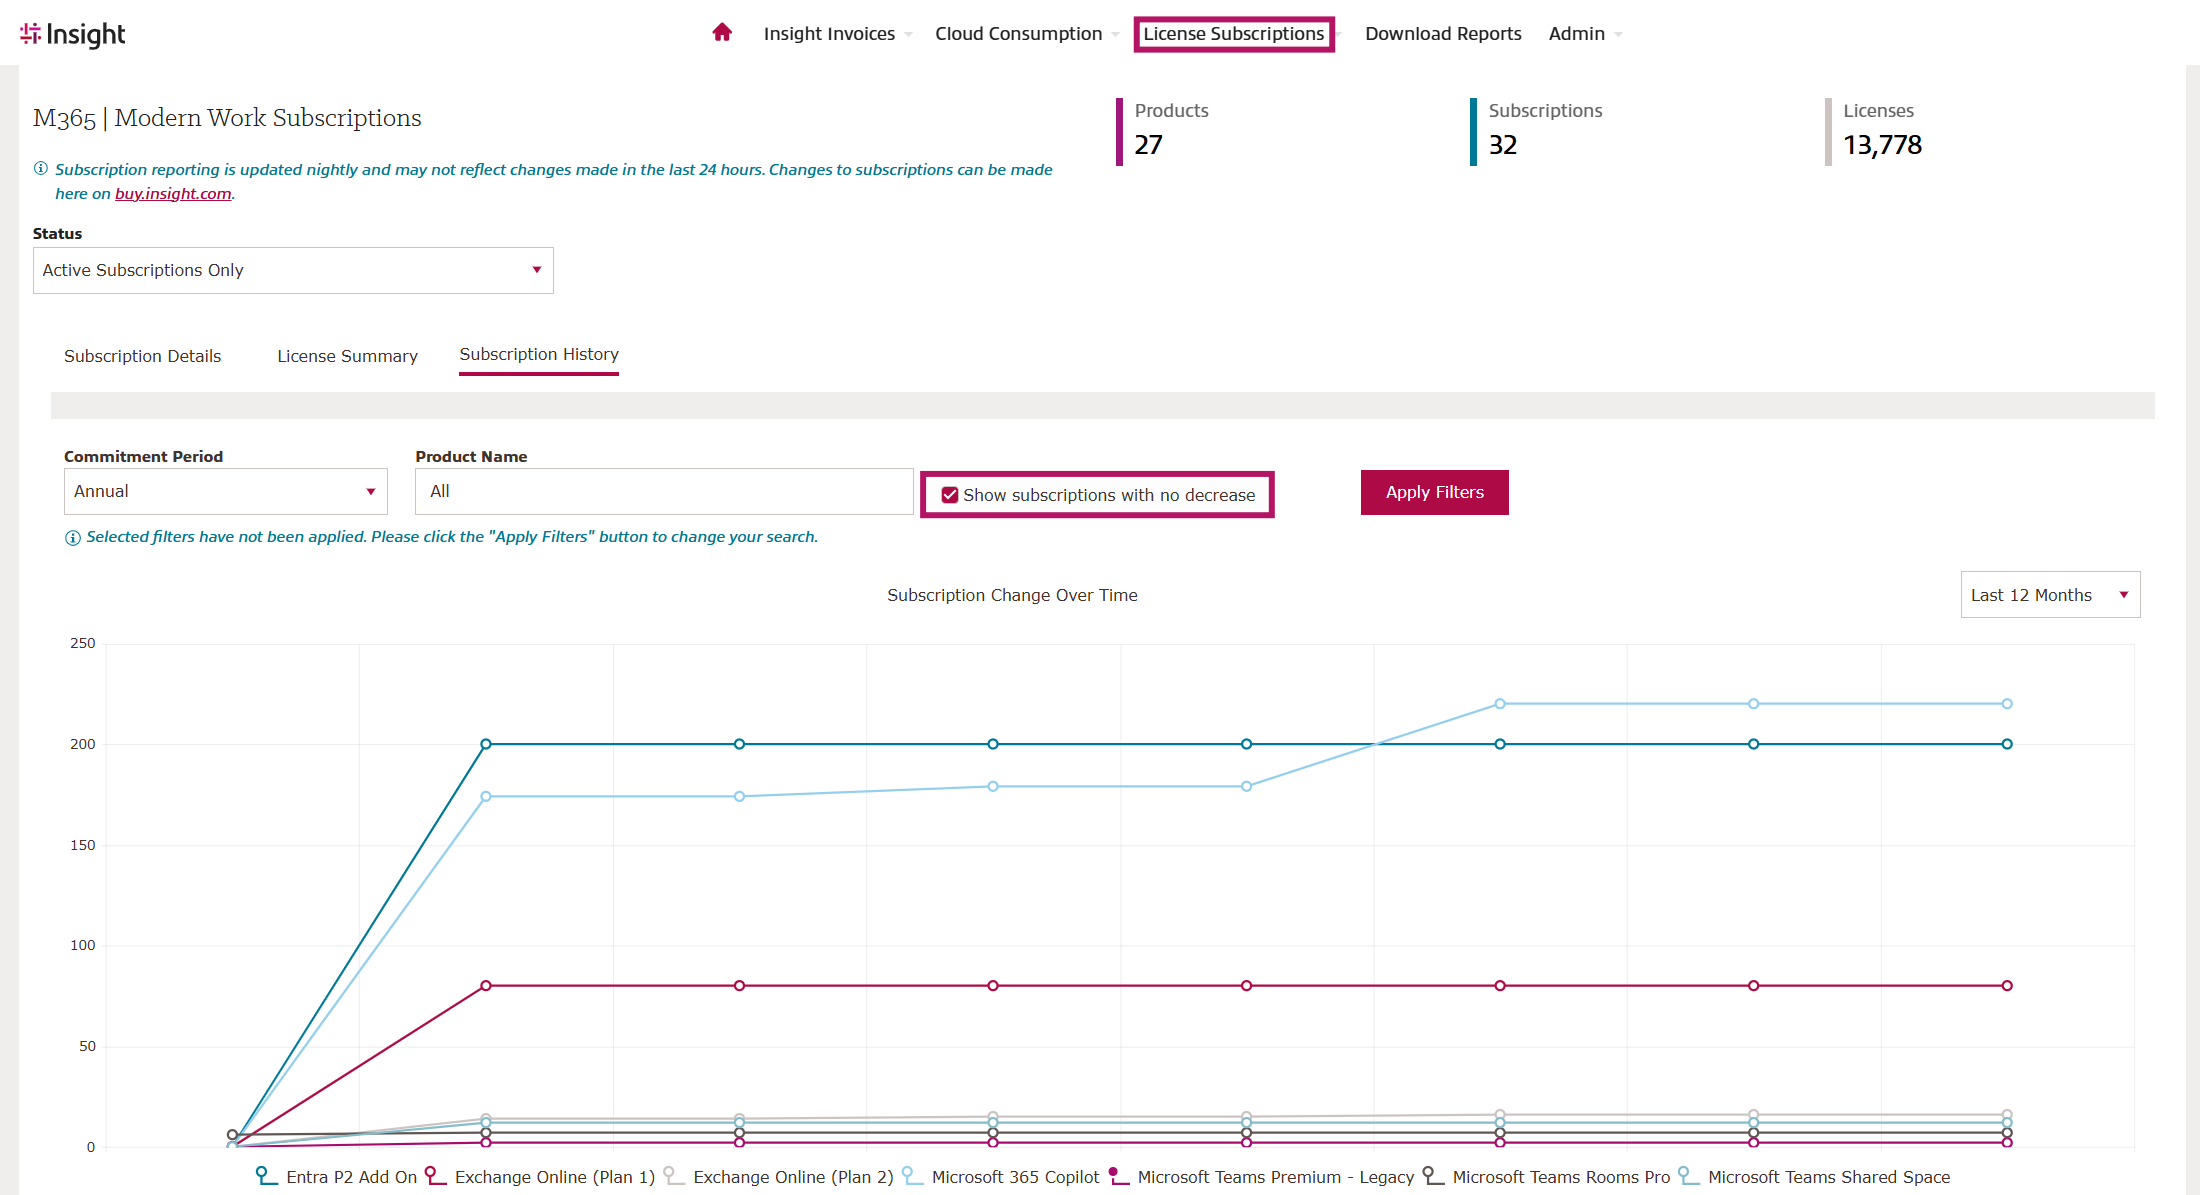Expand the arrow next to Cloud Consumption
Screen dimensions: 2200x1195
coord(1115,35)
